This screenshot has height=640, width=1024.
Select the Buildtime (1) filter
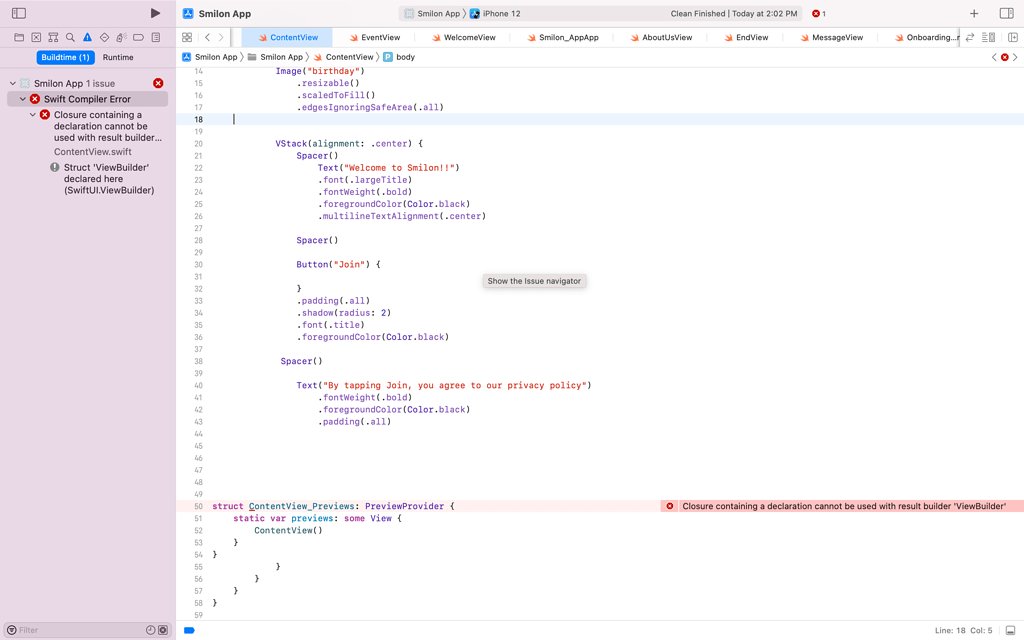pyautogui.click(x=65, y=57)
